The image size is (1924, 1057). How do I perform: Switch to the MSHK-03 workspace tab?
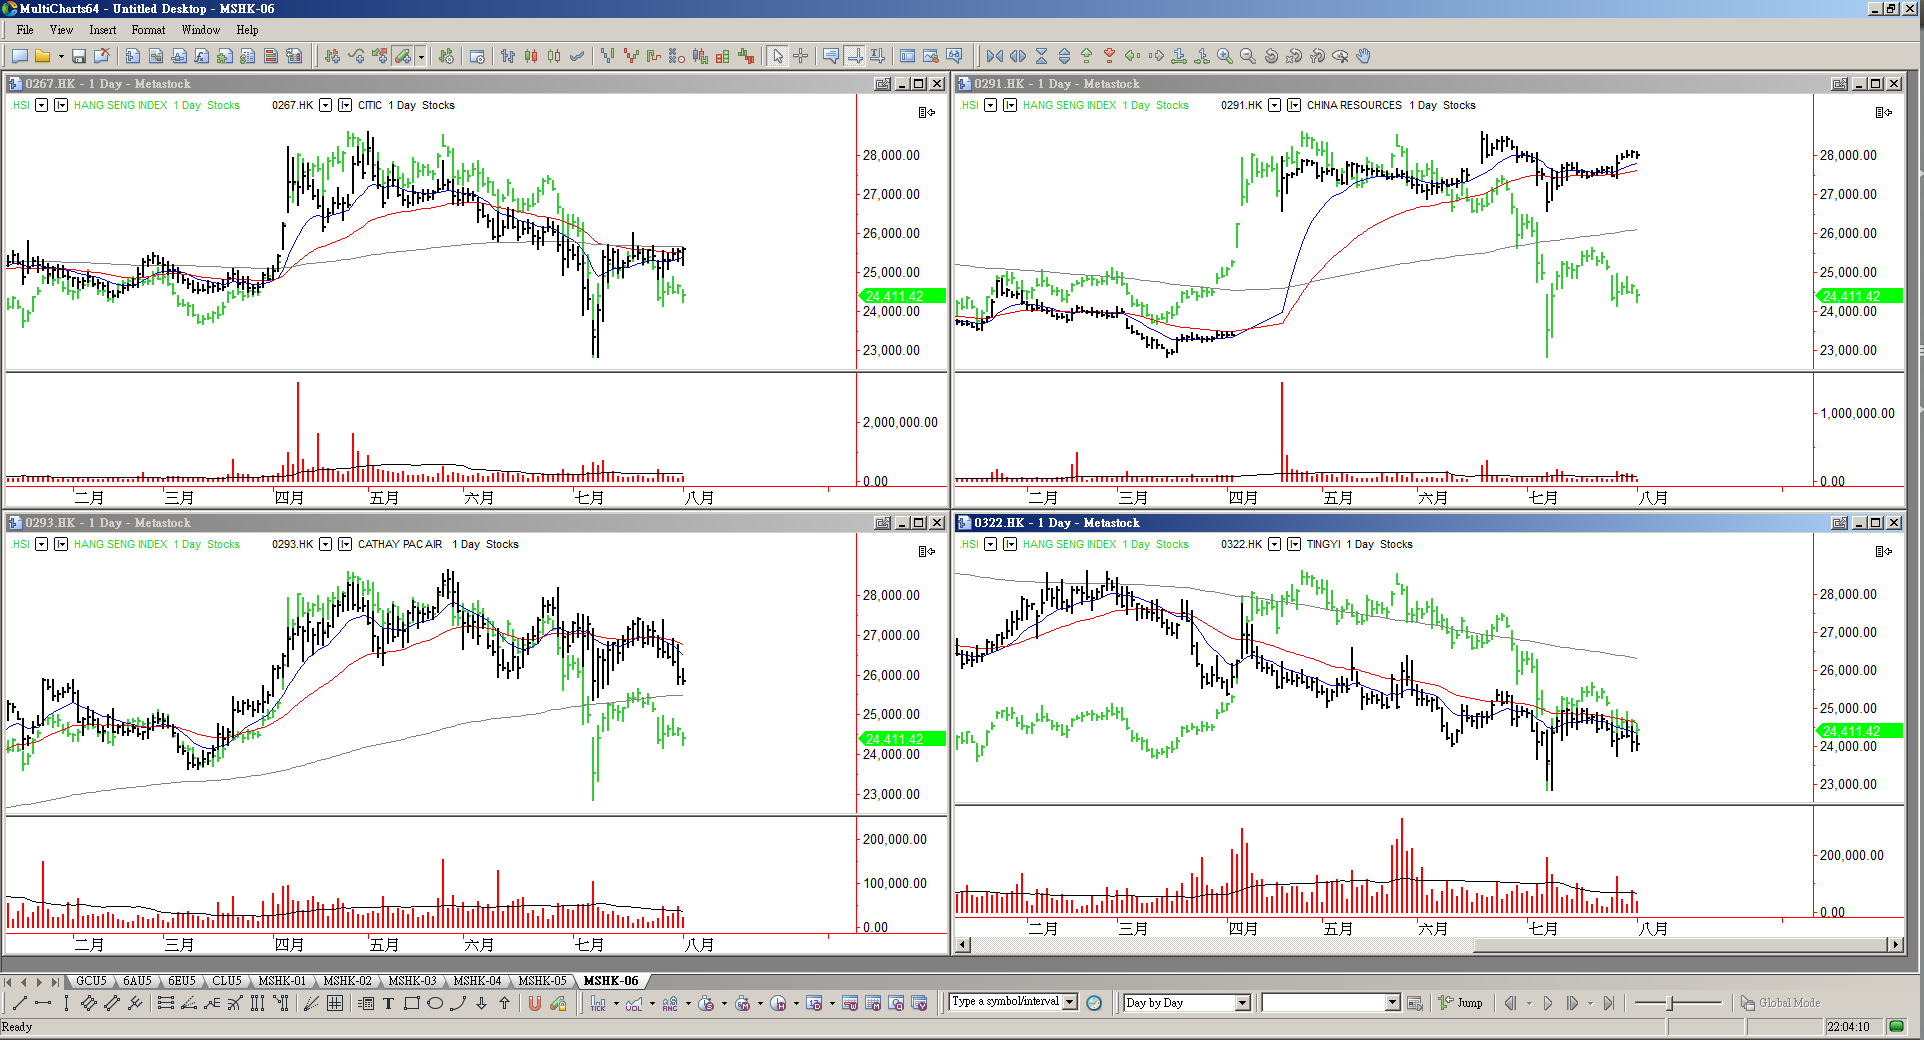tap(412, 981)
